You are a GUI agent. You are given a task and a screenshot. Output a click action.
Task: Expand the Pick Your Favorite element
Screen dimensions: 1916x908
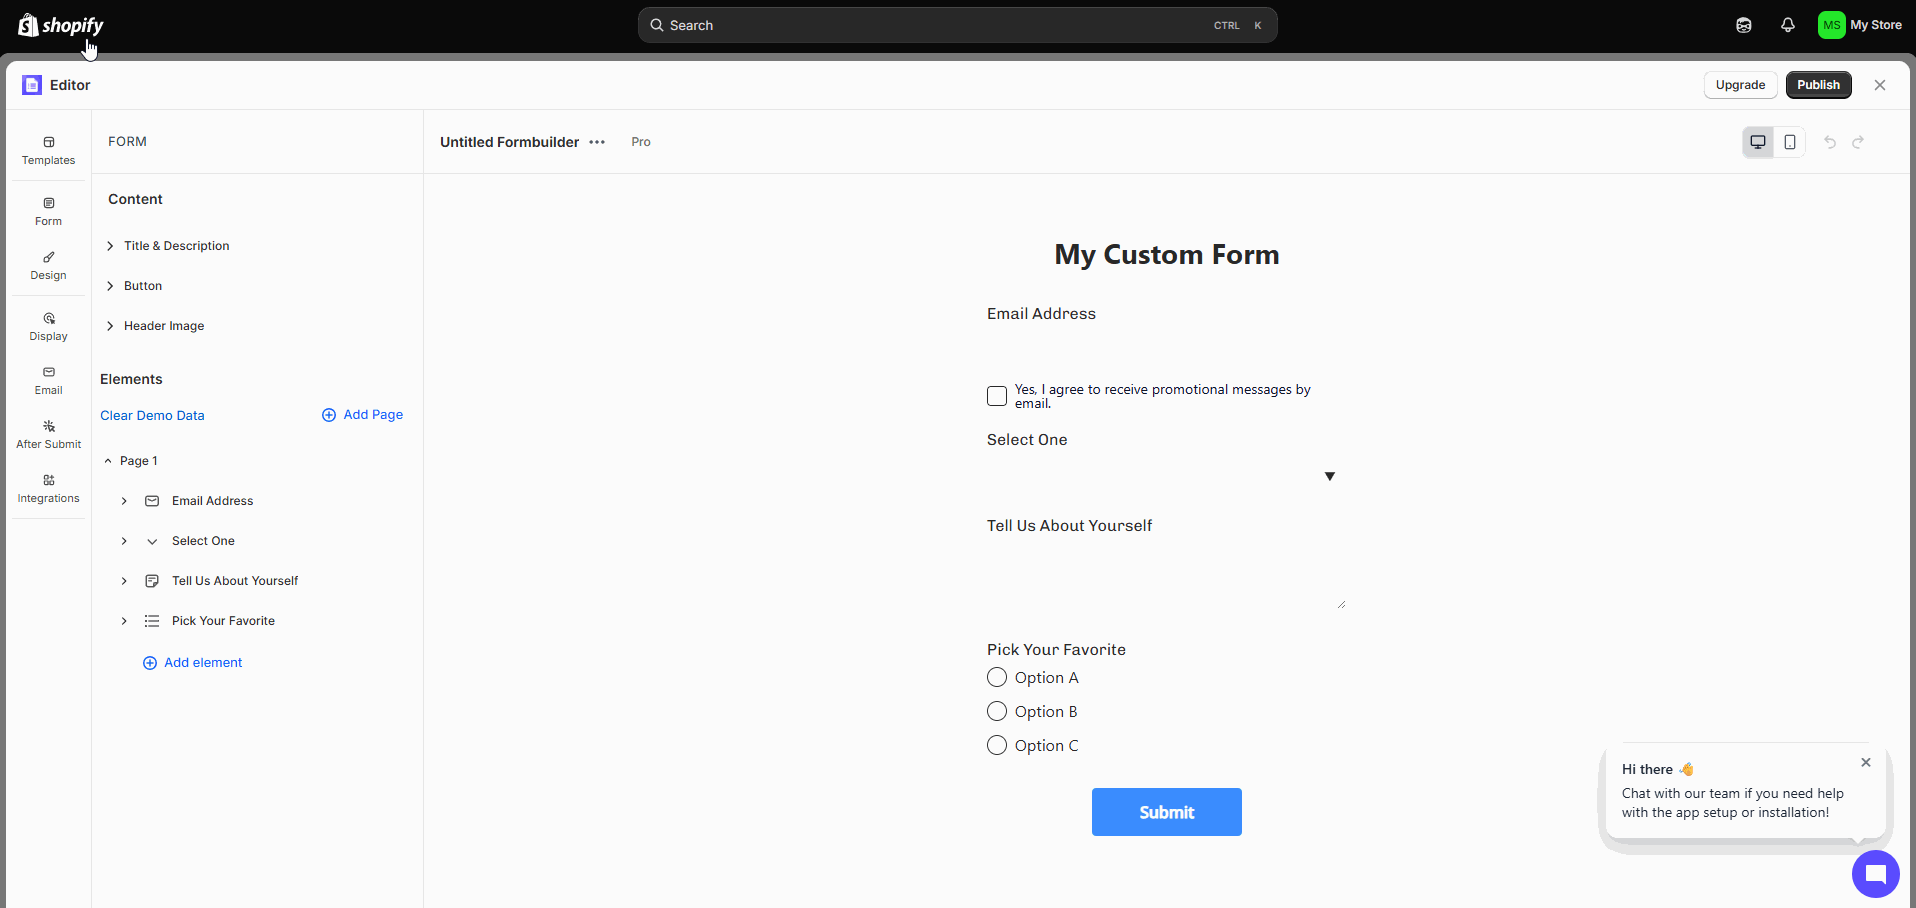pyautogui.click(x=124, y=621)
